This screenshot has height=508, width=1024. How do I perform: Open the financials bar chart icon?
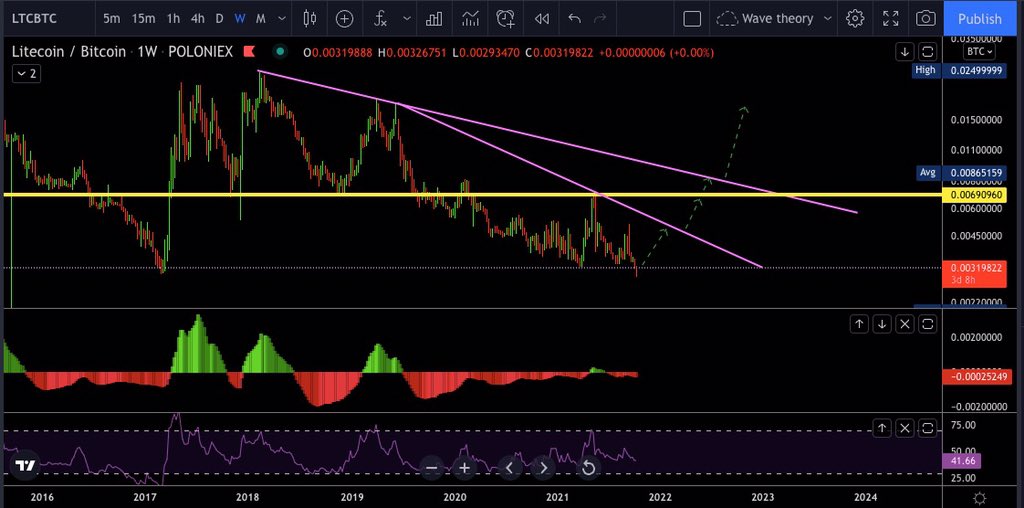tap(434, 19)
